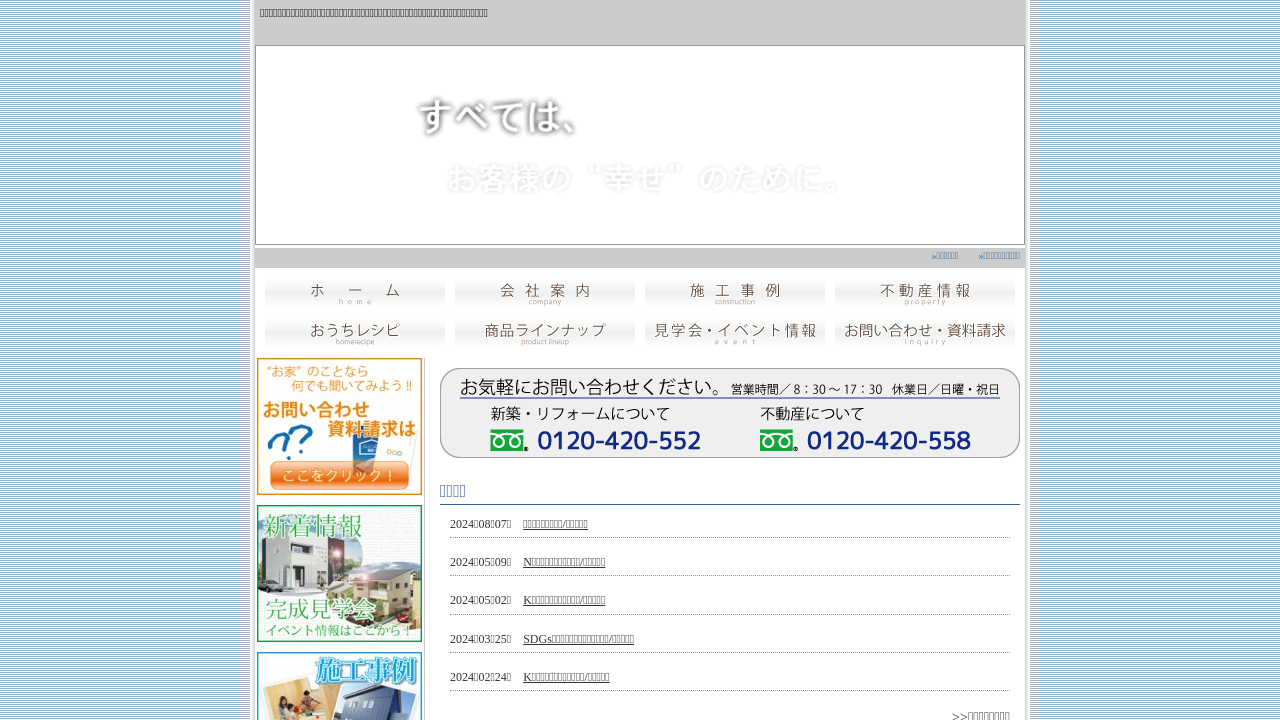The width and height of the screenshot is (1280, 720).
Task: Open the K news link dated 2024 02 24
Action: [x=566, y=677]
